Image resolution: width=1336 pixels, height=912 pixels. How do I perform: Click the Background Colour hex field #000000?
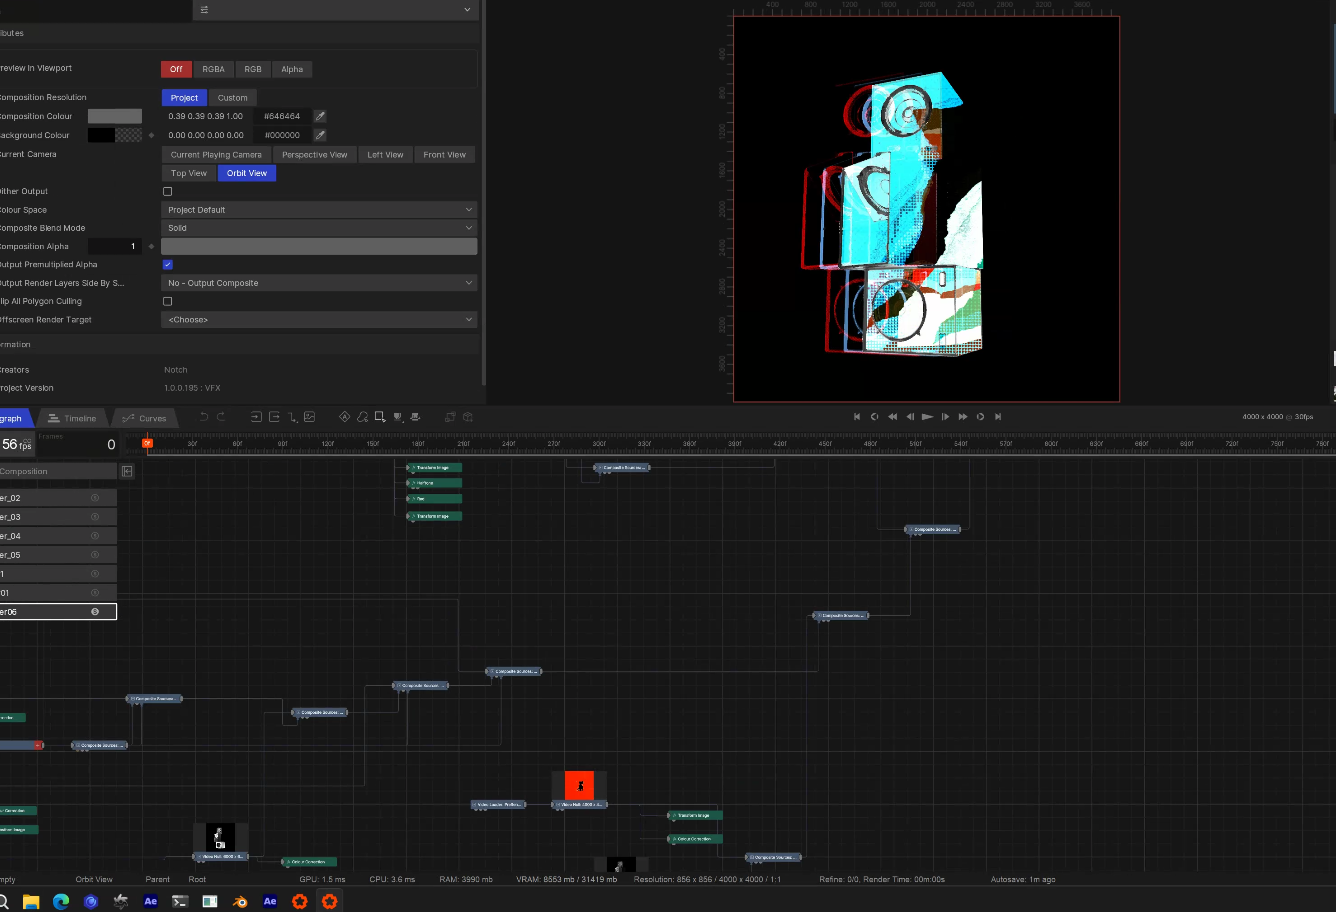click(x=283, y=135)
